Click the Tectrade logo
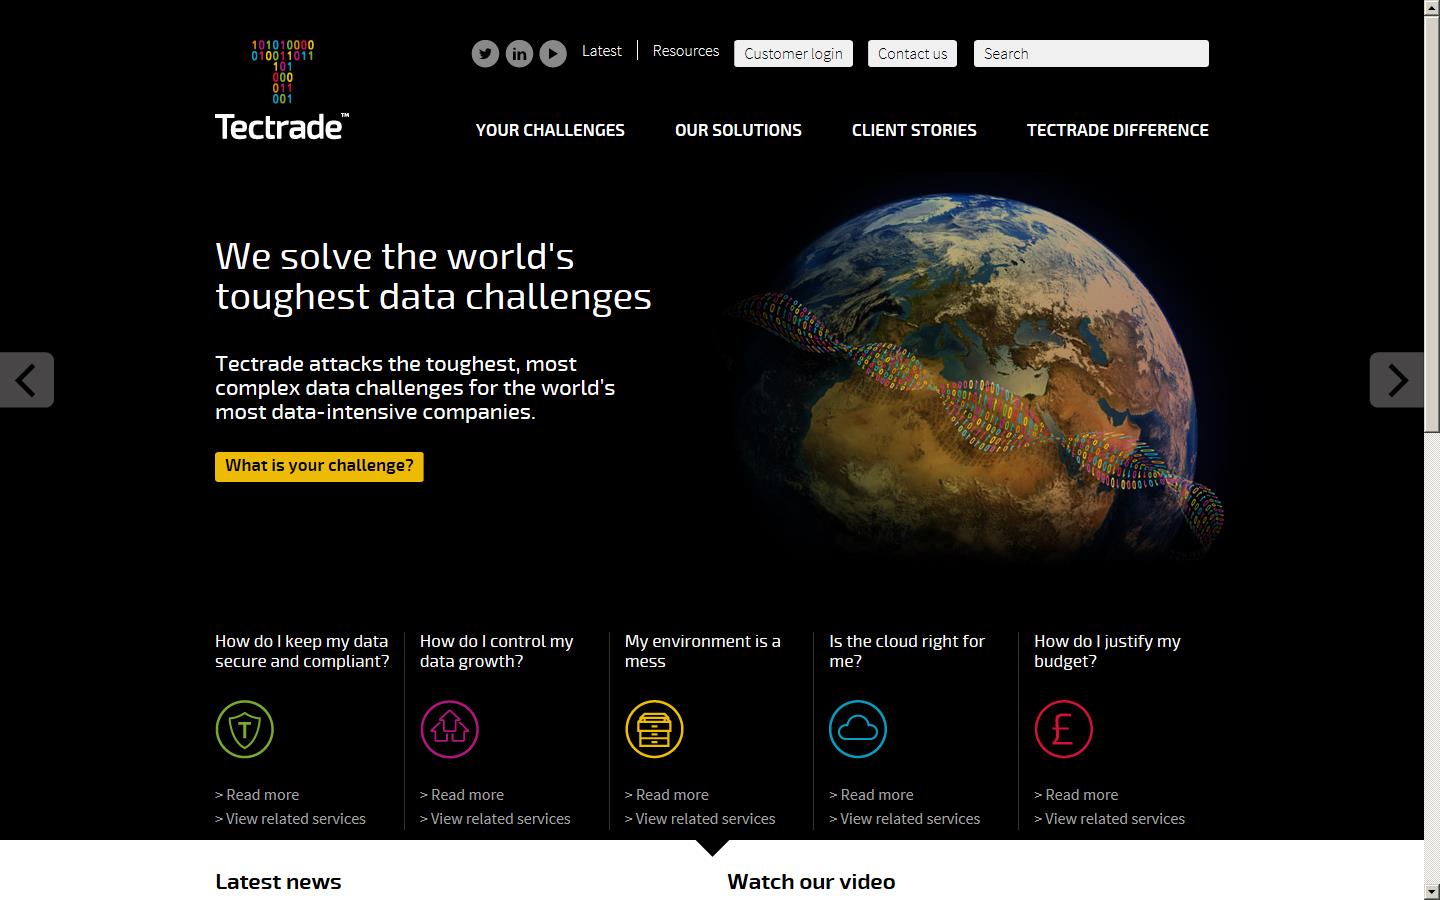 point(282,89)
